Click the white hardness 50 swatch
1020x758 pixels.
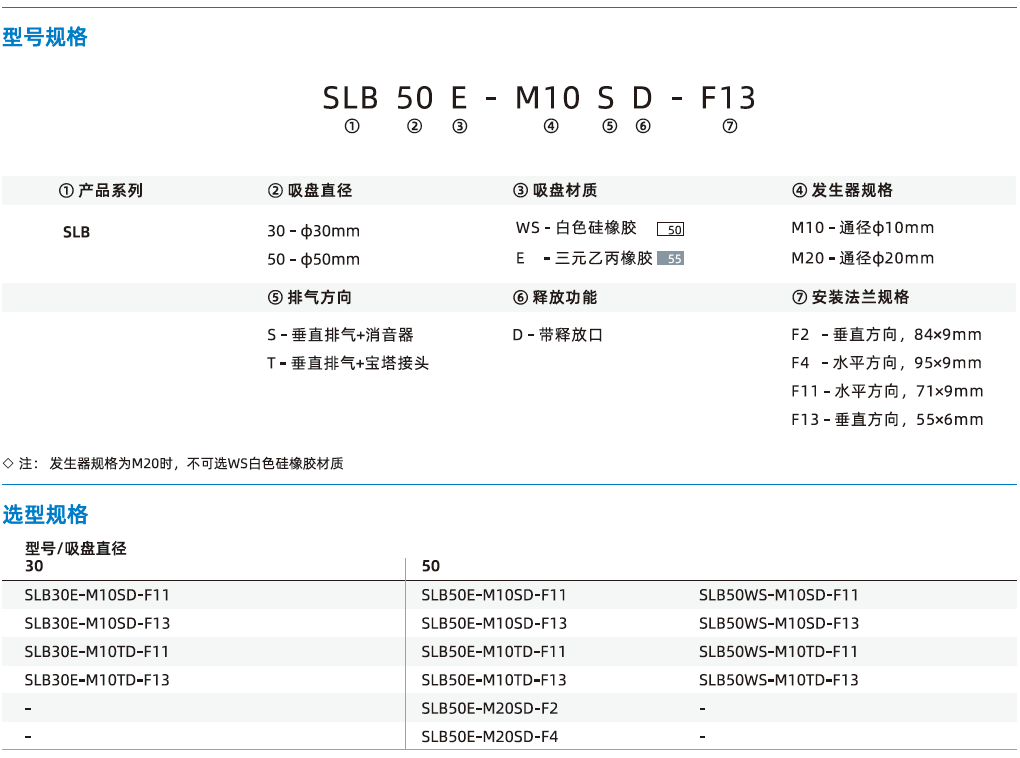(671, 229)
